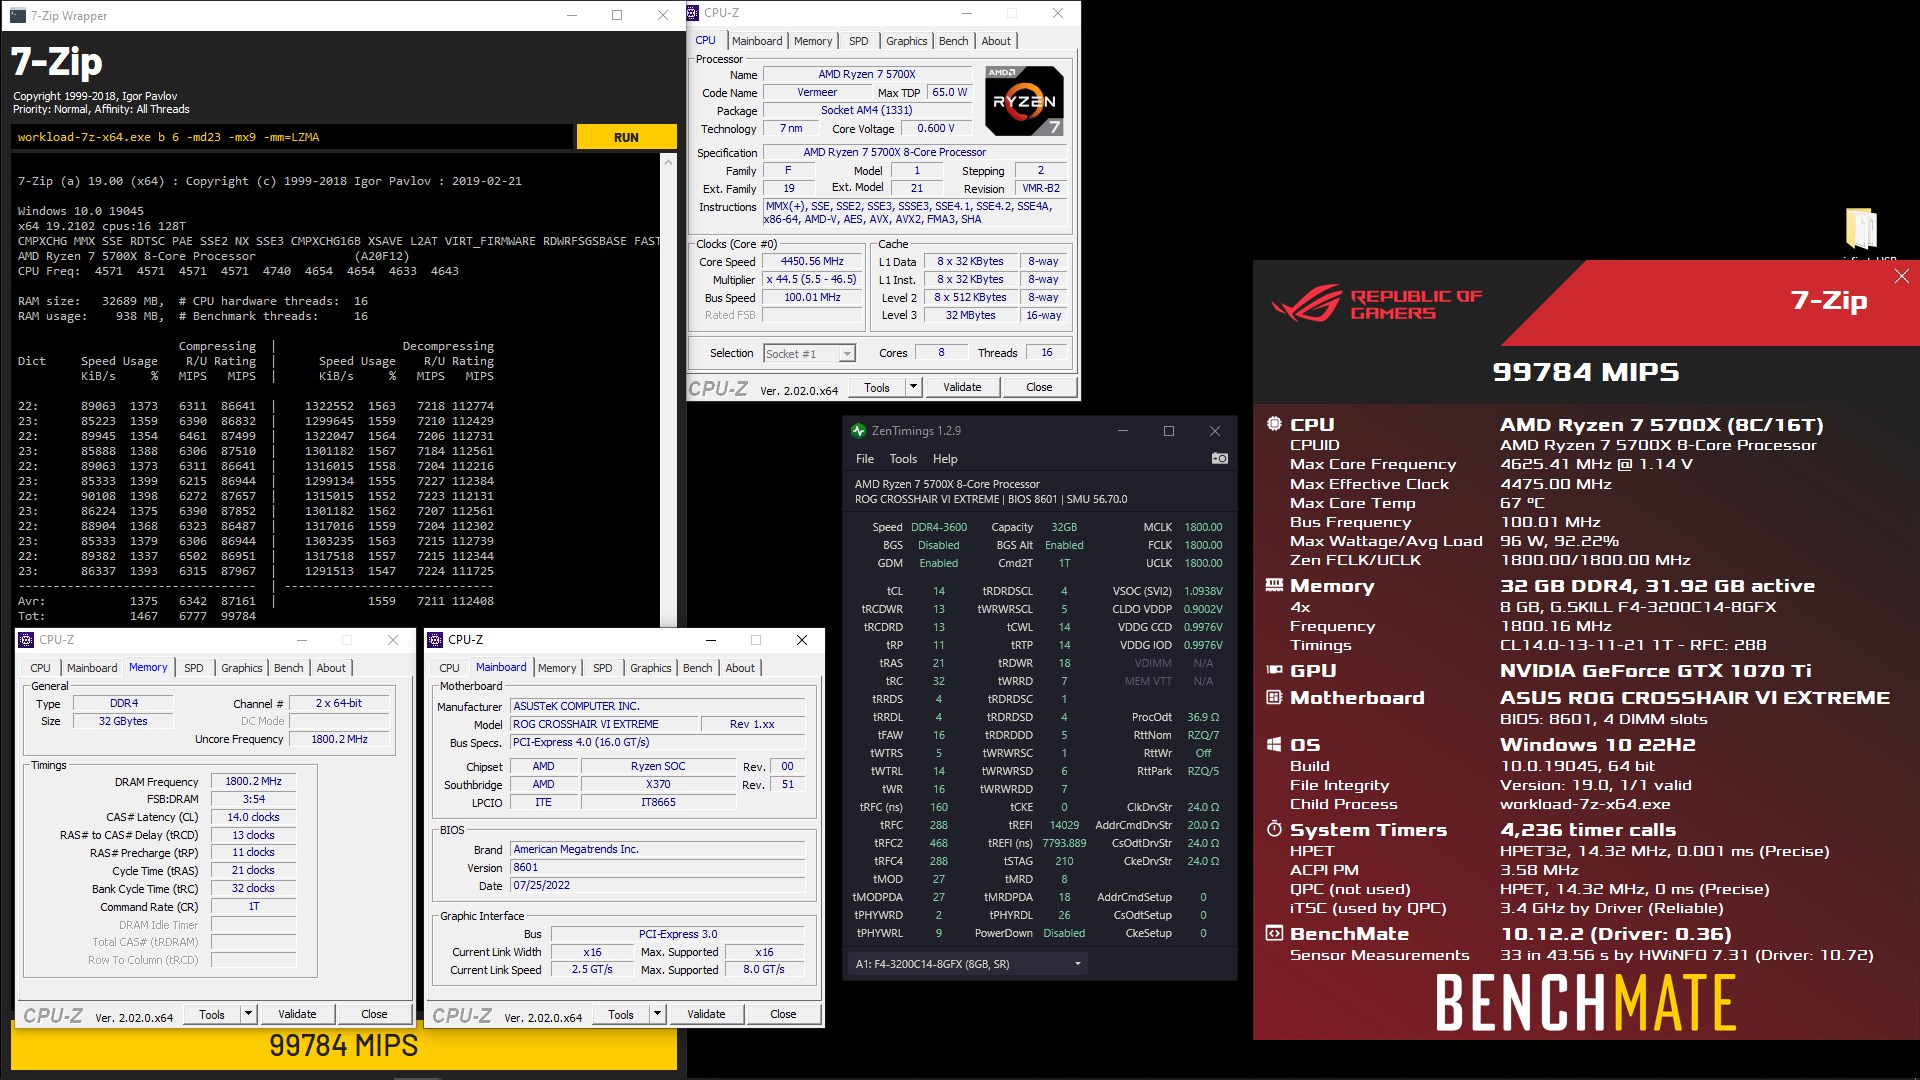Click the ZenTimings title bar app icon
Viewport: 1920px width, 1080px height.
pyautogui.click(x=858, y=431)
